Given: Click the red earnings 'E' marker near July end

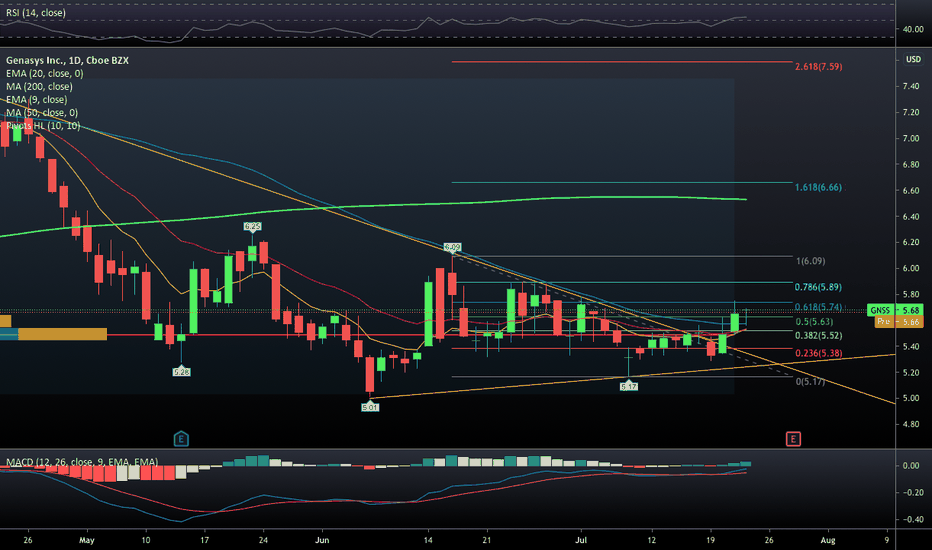Looking at the screenshot, I should (x=793, y=439).
